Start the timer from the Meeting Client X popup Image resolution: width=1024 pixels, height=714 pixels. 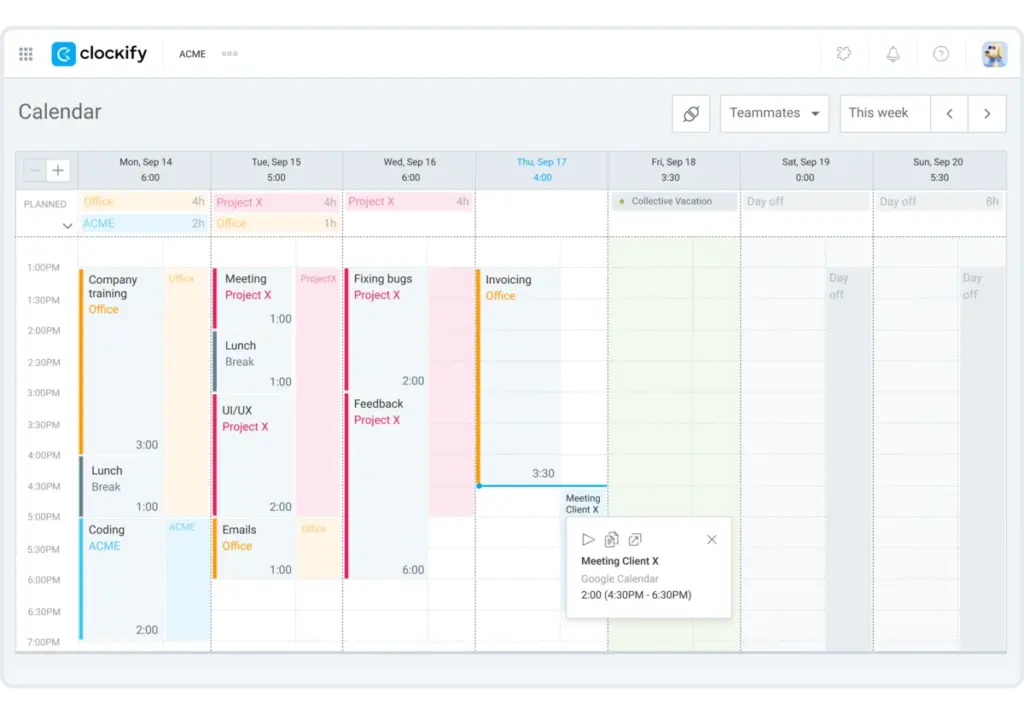click(x=589, y=539)
